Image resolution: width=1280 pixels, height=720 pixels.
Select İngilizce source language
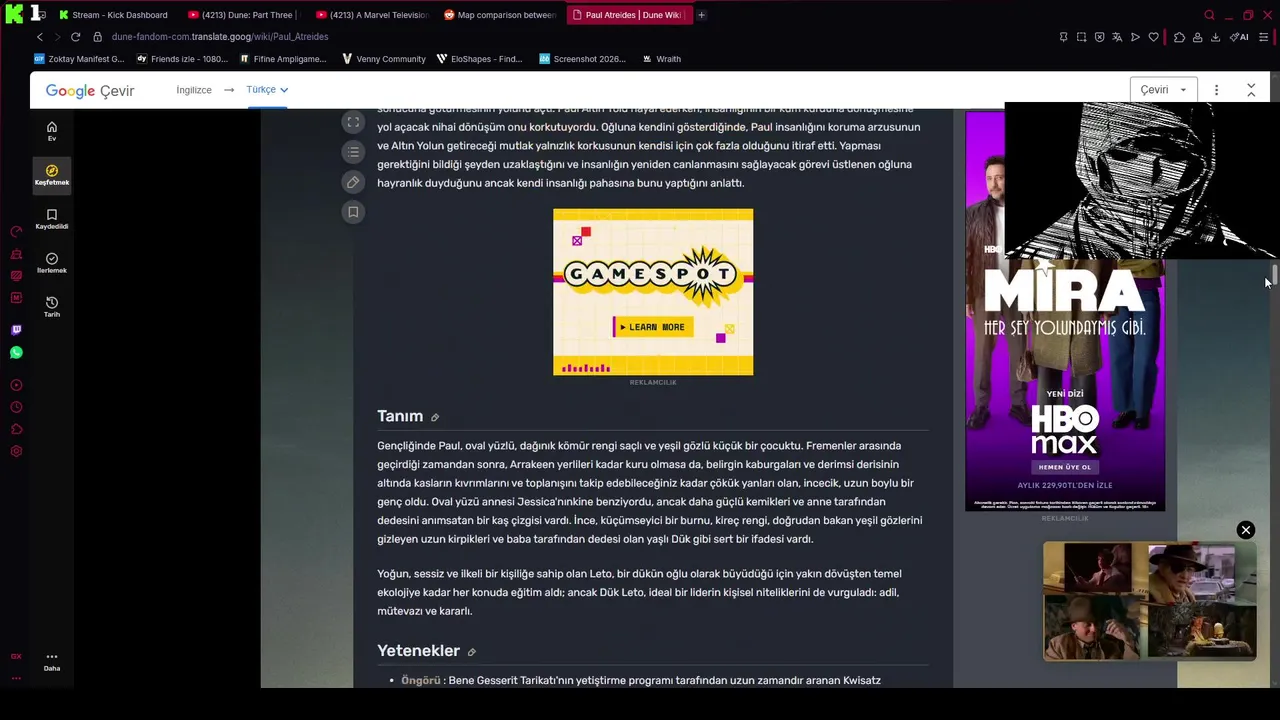point(194,90)
